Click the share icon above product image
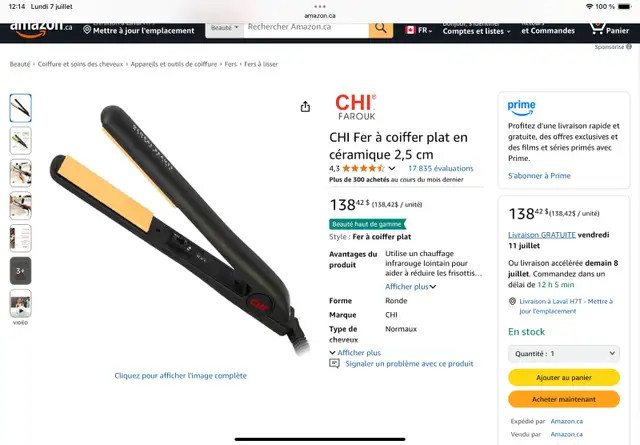Viewport: 640px width, 445px height. [305, 107]
